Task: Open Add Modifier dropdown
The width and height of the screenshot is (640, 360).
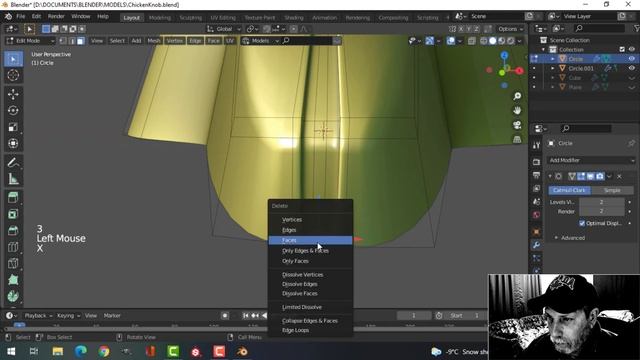Action: pyautogui.click(x=591, y=160)
